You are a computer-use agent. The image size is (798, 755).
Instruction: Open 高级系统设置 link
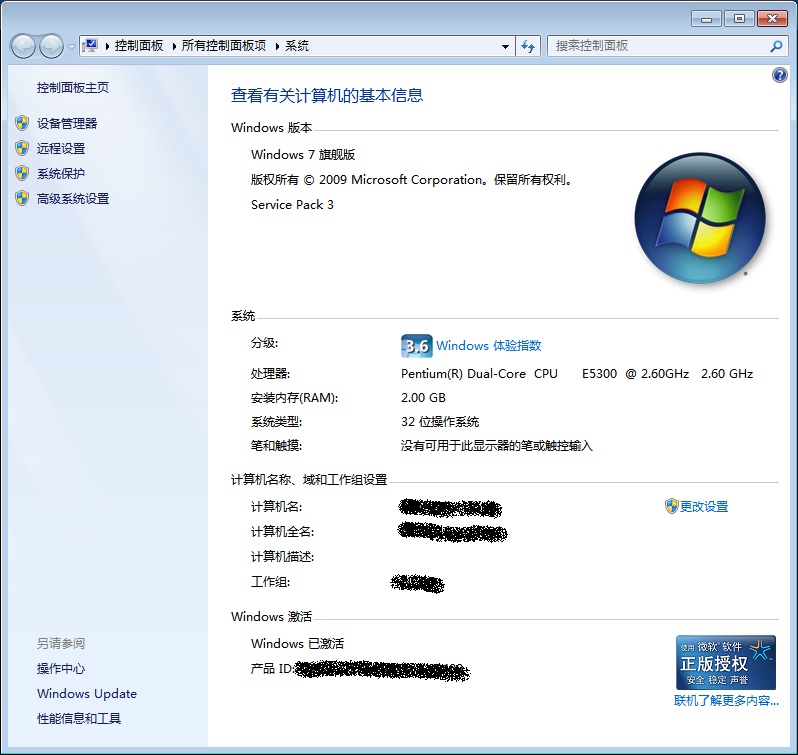pyautogui.click(x=73, y=198)
